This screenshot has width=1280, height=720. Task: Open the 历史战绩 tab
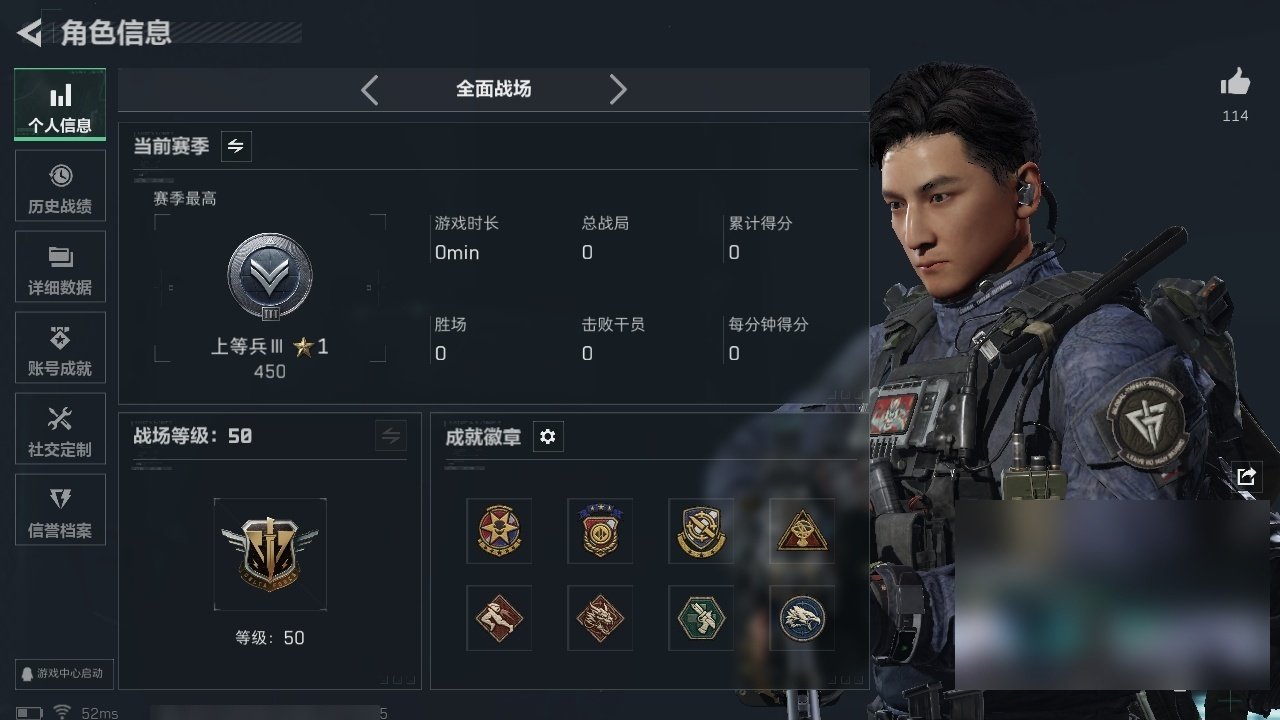60,186
